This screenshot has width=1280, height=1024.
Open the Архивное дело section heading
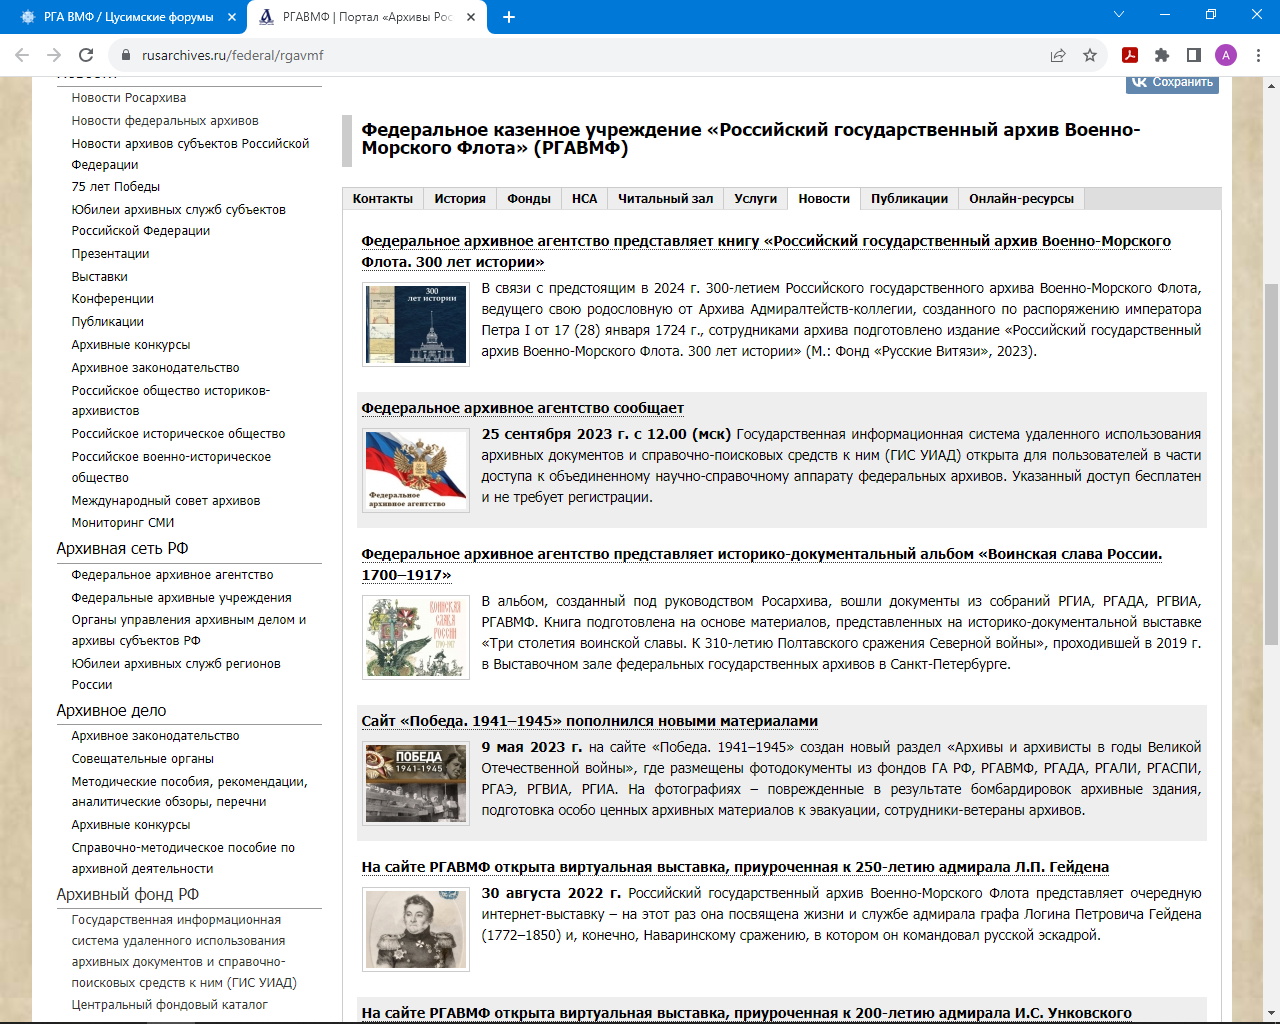point(111,711)
